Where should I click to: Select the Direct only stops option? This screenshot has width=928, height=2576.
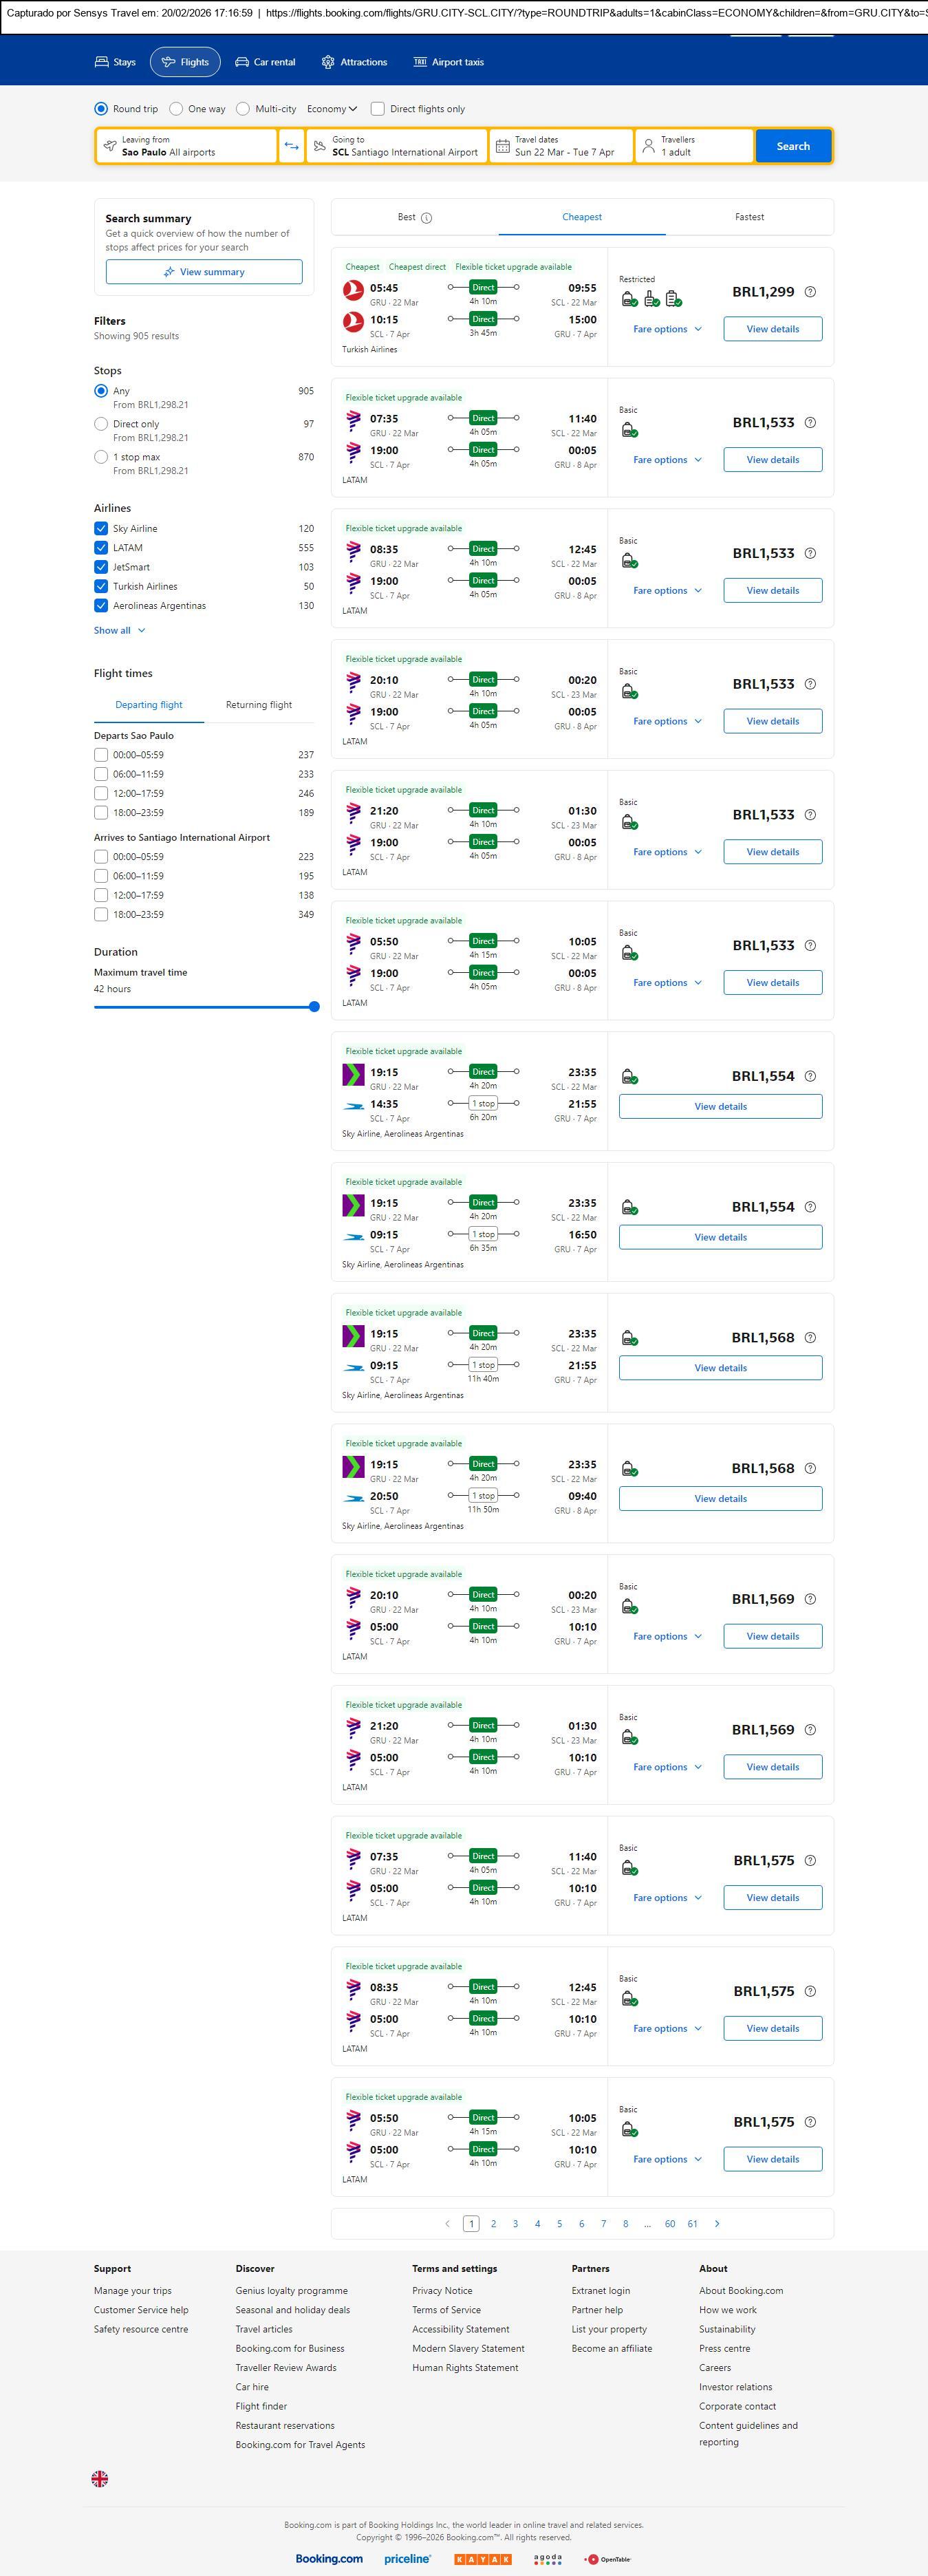click(x=101, y=424)
